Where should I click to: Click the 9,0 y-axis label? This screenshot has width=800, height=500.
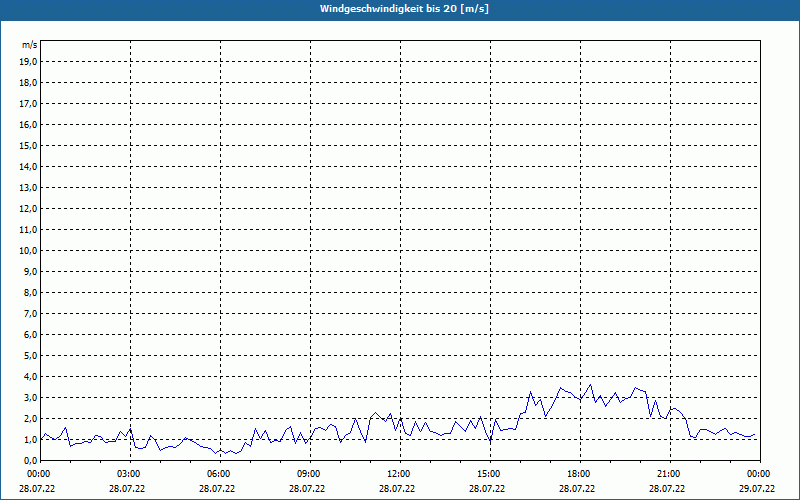click(32, 271)
